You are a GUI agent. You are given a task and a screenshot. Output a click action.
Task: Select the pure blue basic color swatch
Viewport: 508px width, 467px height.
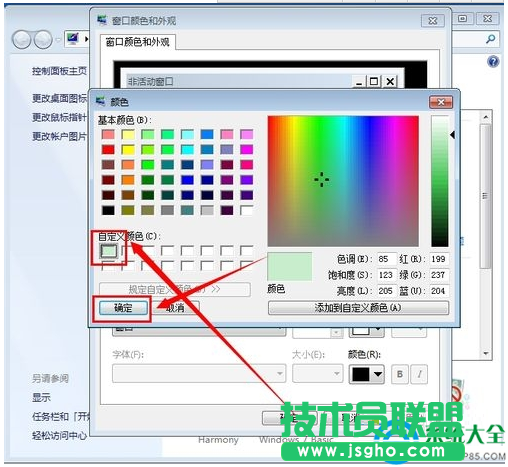click(x=187, y=180)
